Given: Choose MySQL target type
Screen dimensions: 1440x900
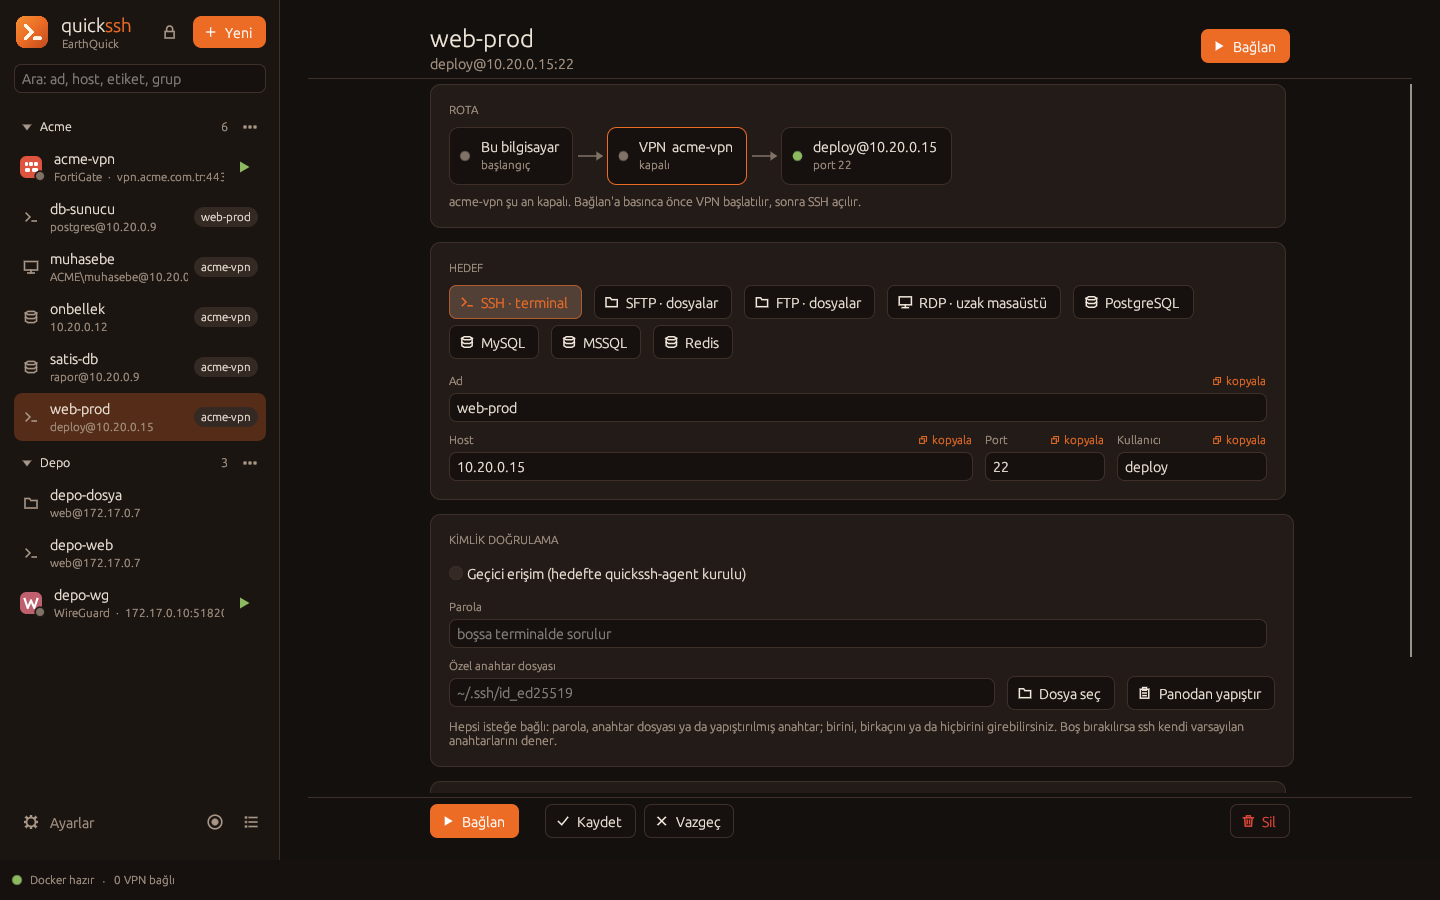Looking at the screenshot, I should coord(494,342).
